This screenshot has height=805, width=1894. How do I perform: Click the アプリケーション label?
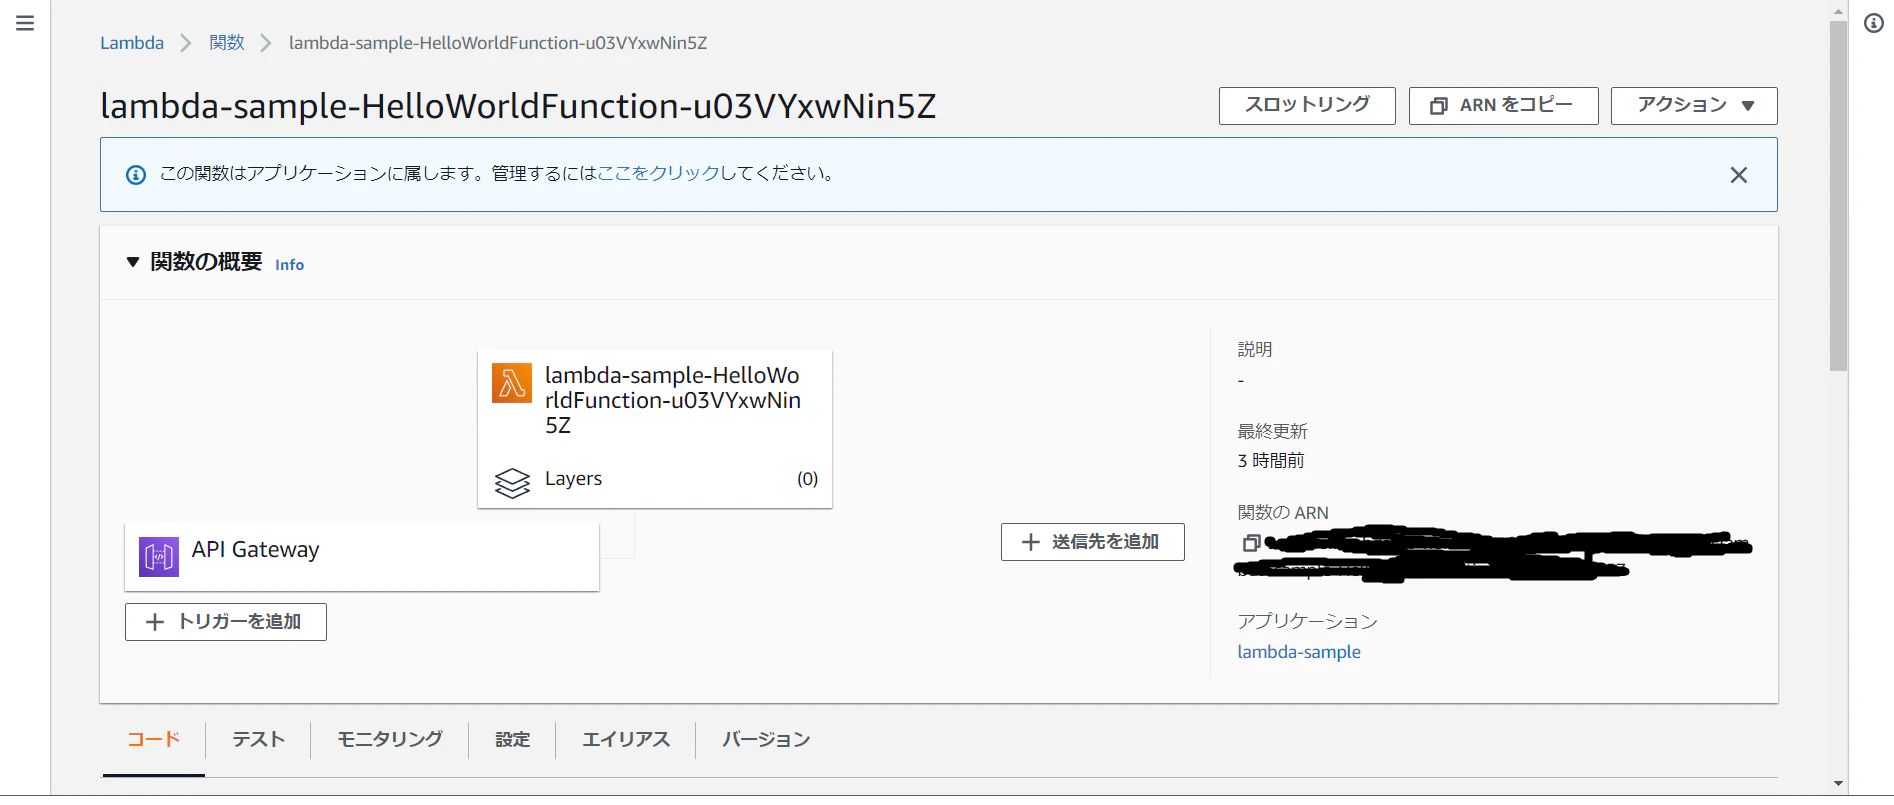(x=1307, y=621)
